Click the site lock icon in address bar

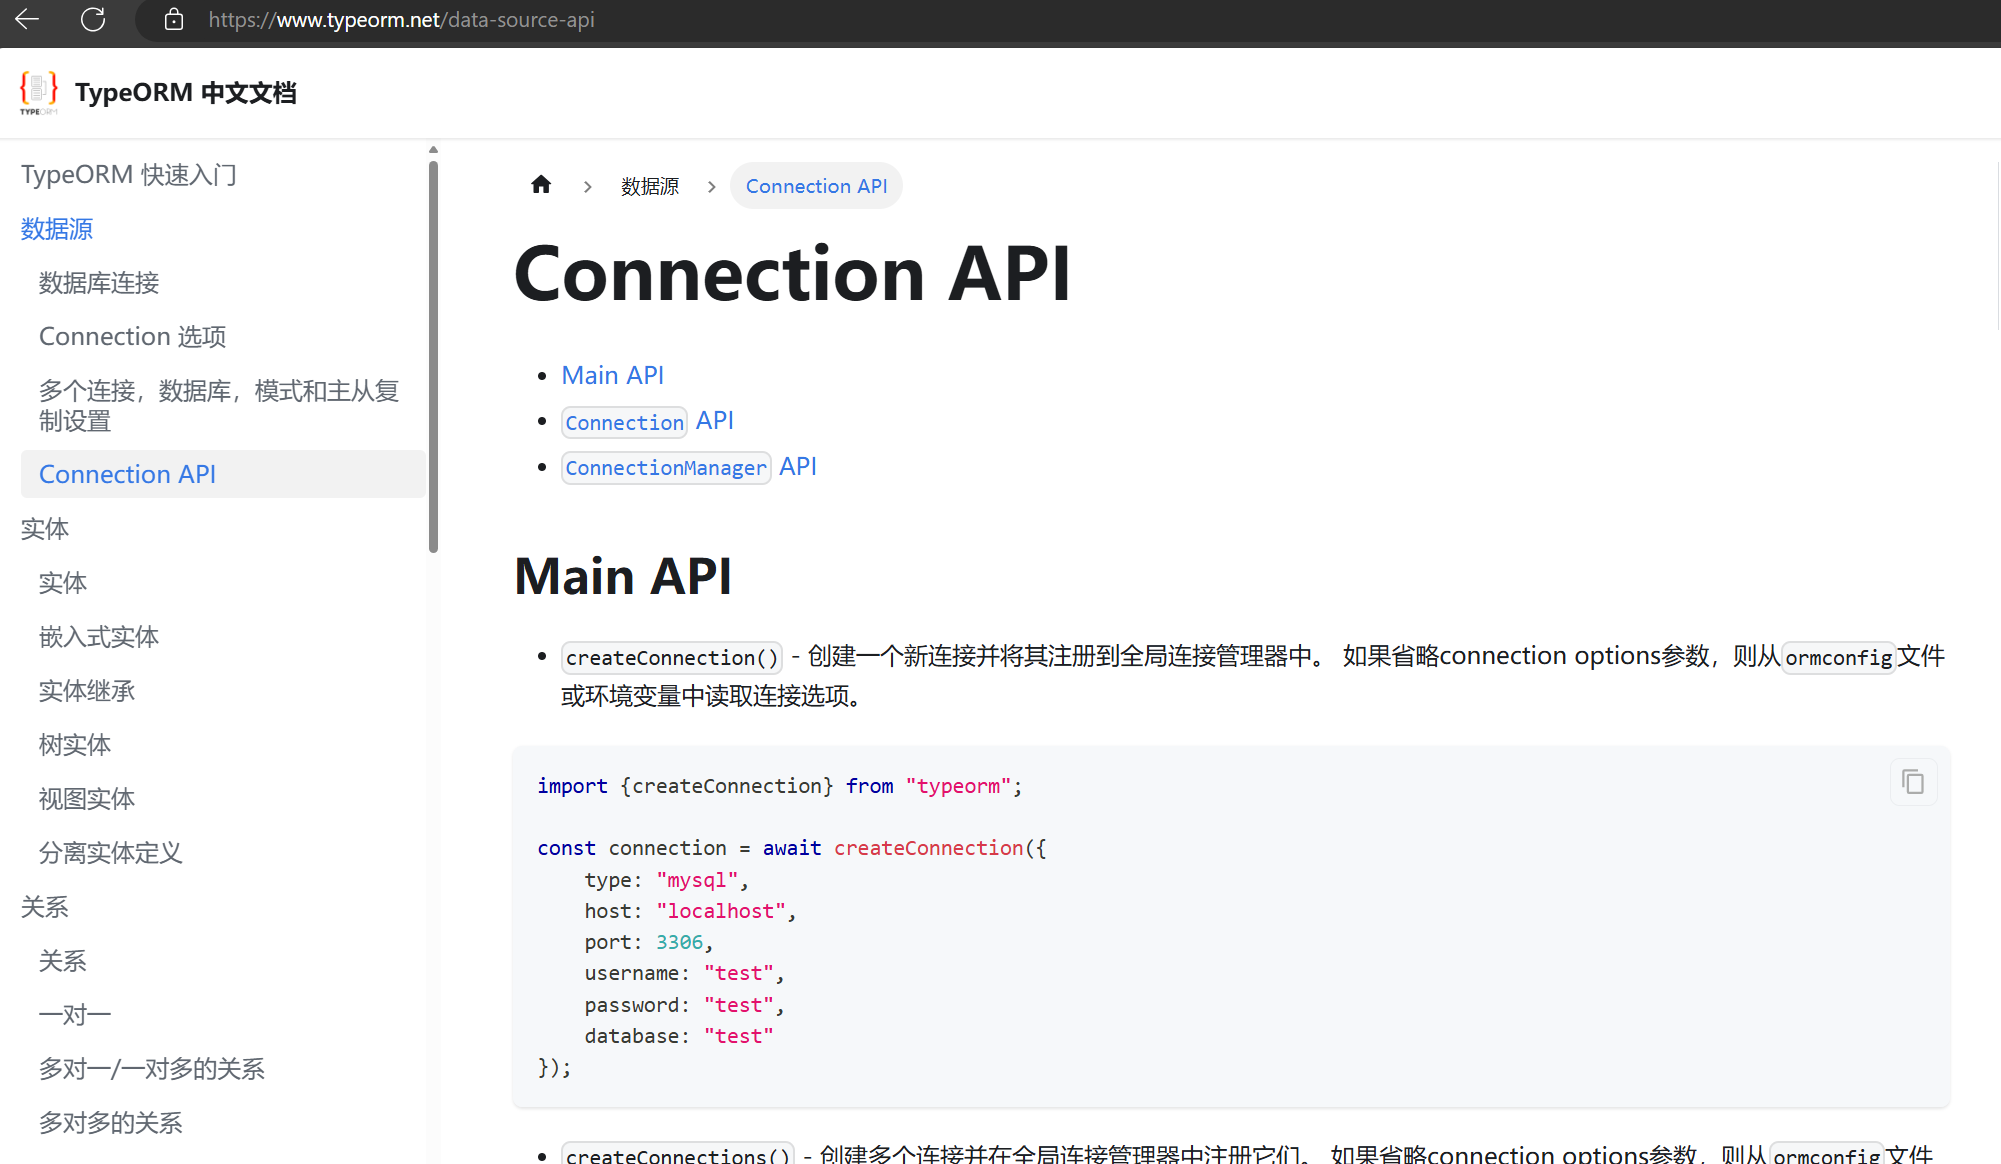coord(174,19)
